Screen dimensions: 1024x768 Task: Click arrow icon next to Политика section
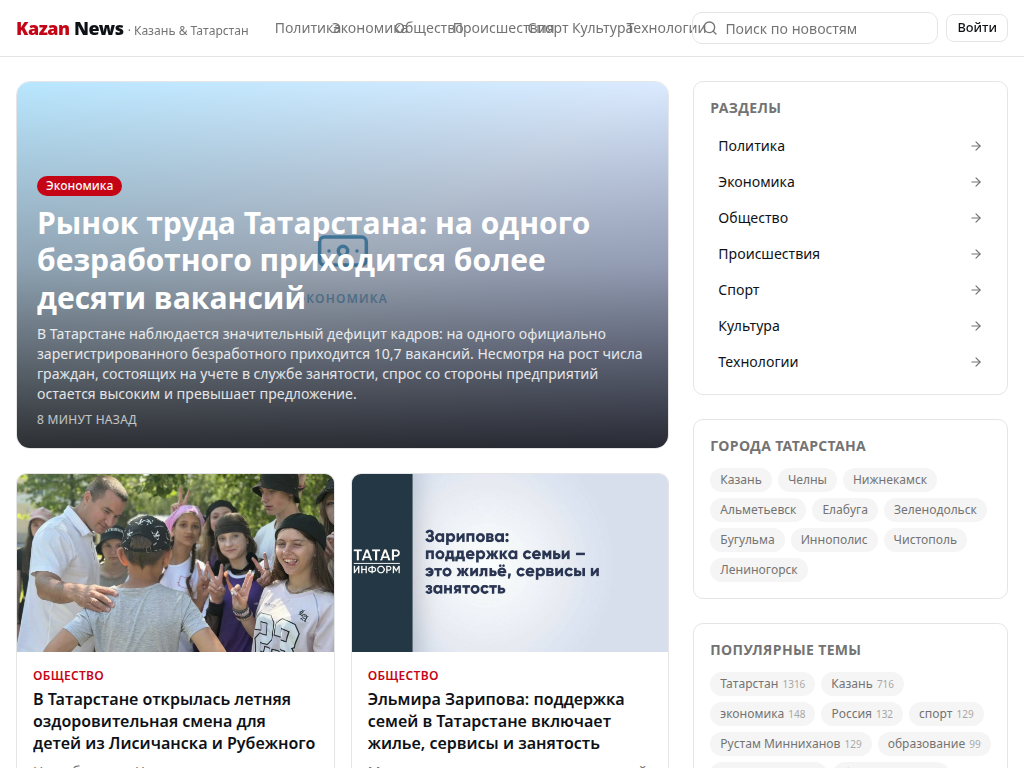[x=976, y=146]
